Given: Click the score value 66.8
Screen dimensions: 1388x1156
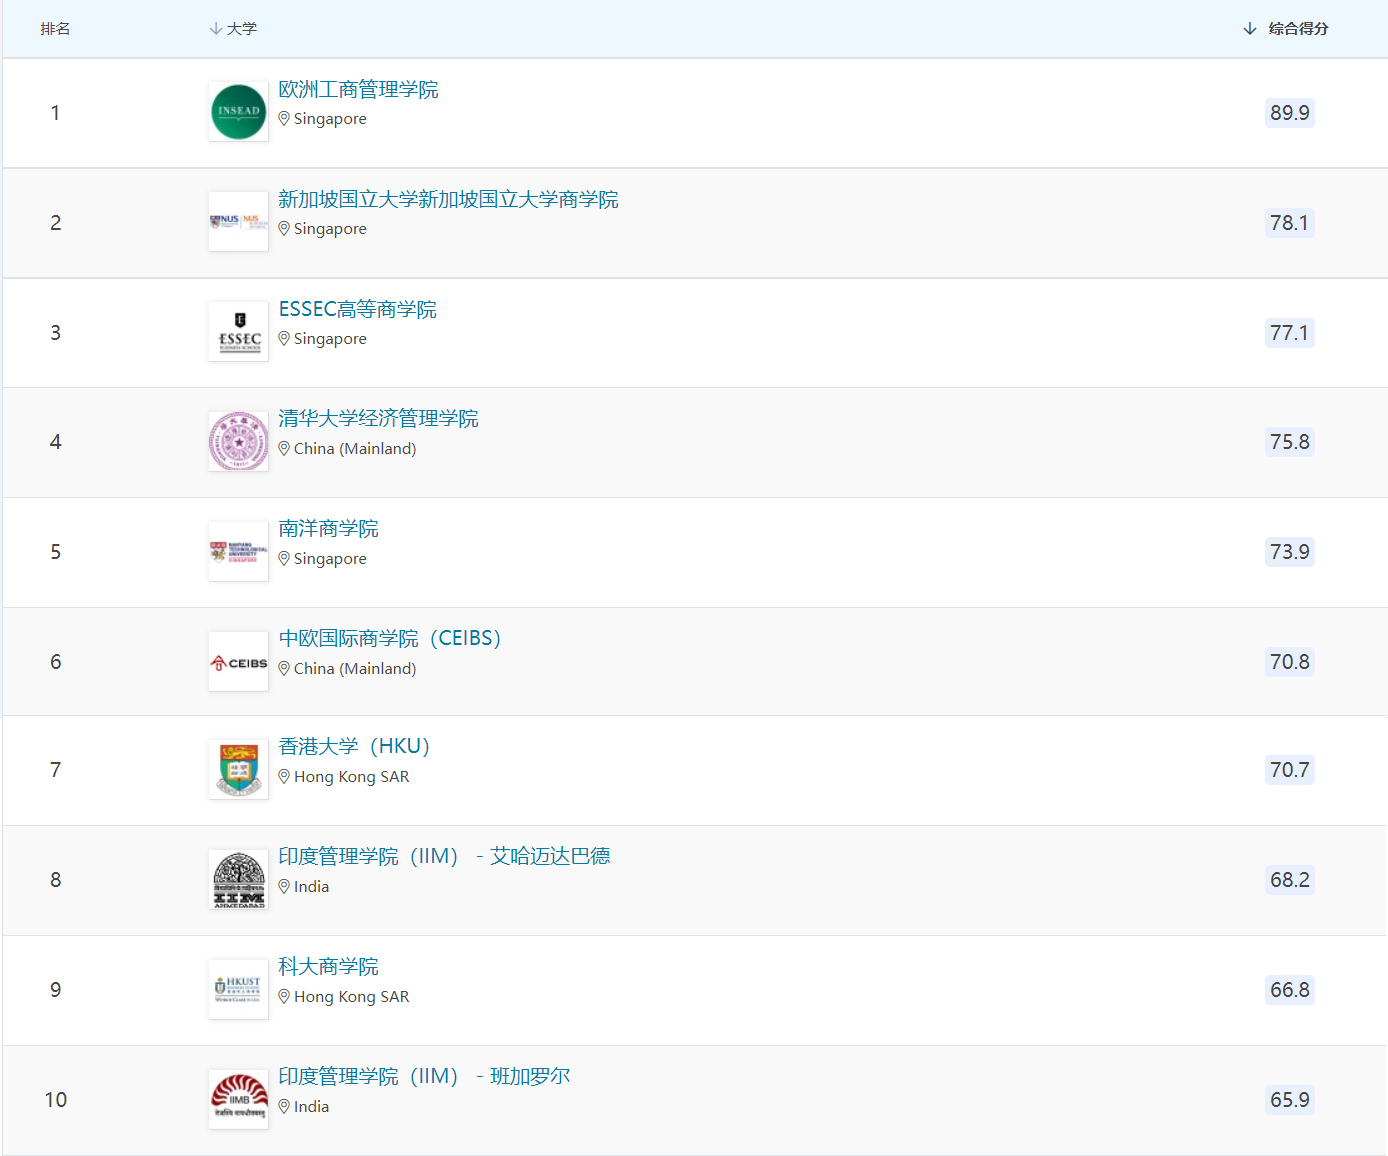Looking at the screenshot, I should click(x=1289, y=990).
